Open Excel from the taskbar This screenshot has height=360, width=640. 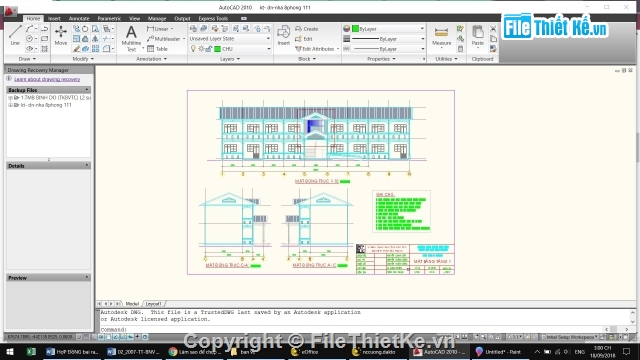[31, 351]
